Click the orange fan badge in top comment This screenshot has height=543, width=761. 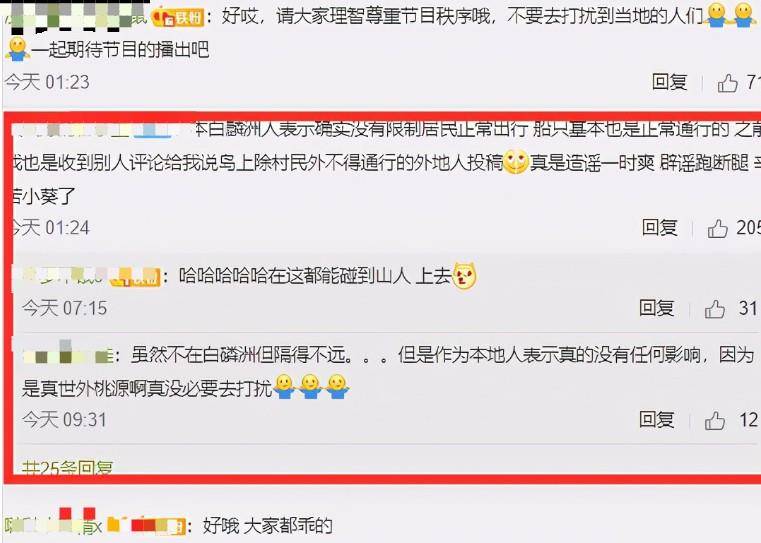pos(177,18)
